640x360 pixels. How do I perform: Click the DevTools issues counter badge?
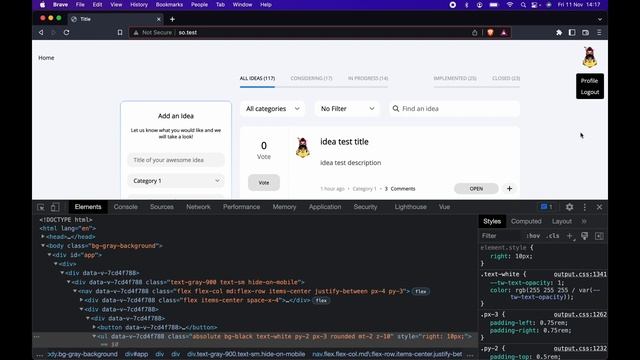pyautogui.click(x=547, y=207)
